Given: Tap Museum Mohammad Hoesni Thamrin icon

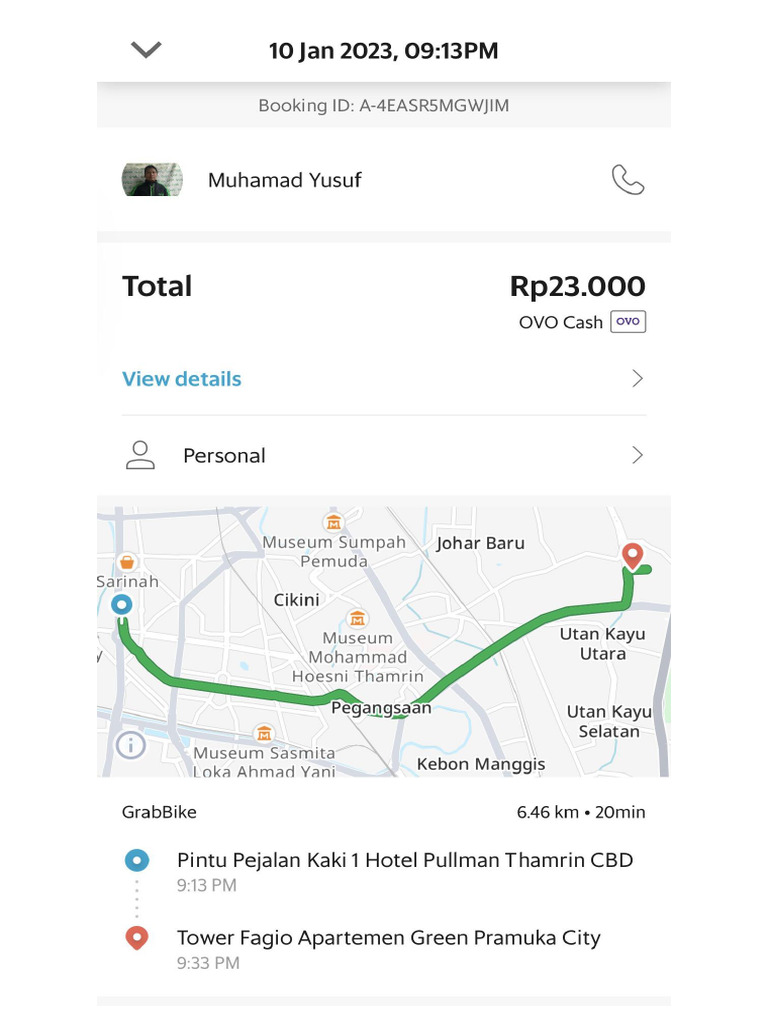Looking at the screenshot, I should point(357,618).
